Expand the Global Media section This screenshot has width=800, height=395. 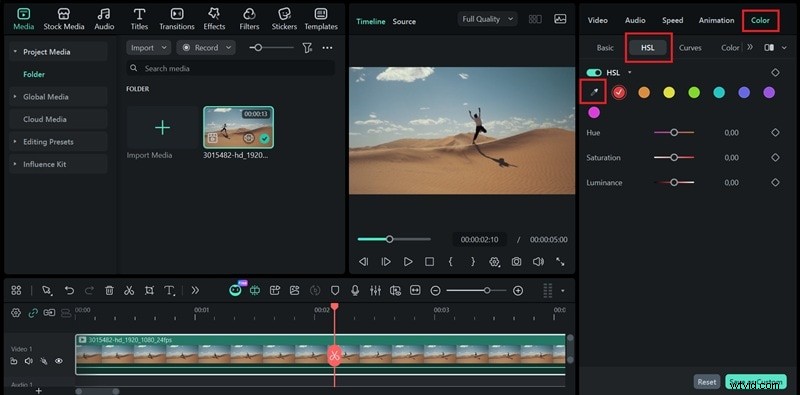15,96
